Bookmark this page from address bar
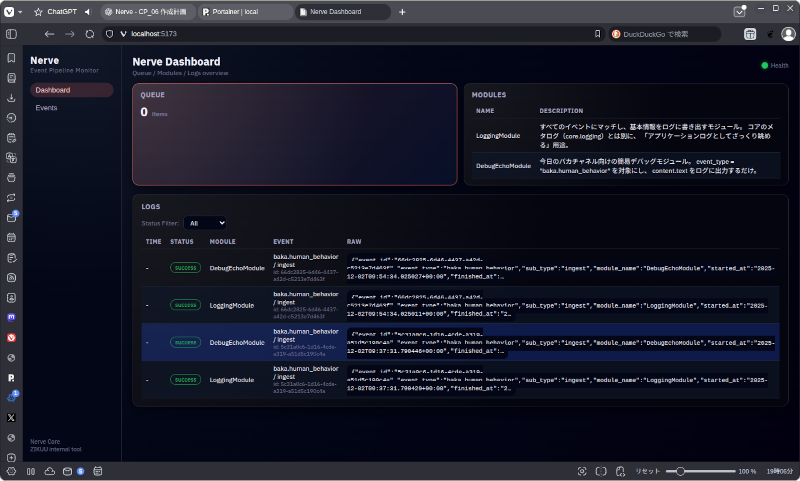Image resolution: width=800 pixels, height=481 pixels. [598, 33]
